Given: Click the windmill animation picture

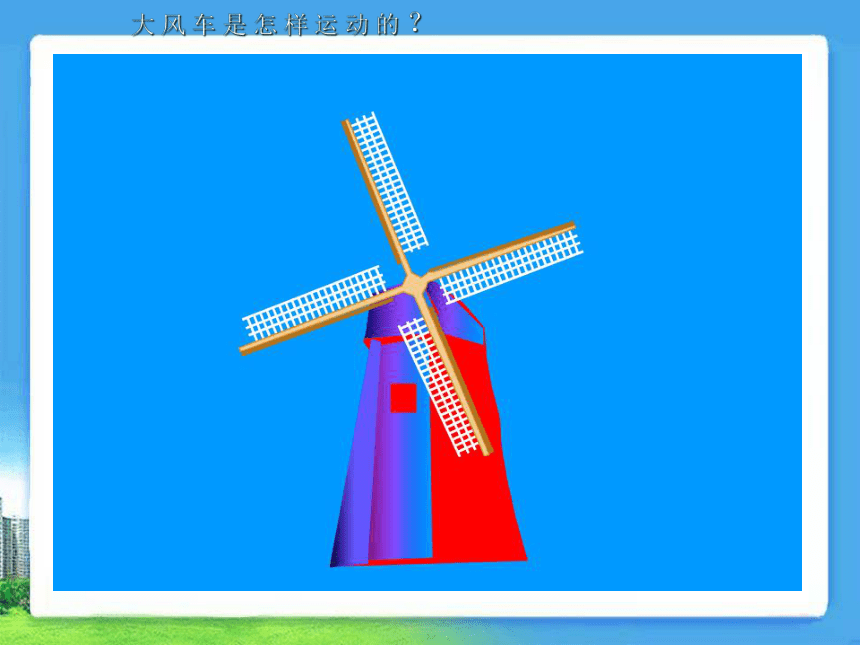Looking at the screenshot, I should 427,322.
